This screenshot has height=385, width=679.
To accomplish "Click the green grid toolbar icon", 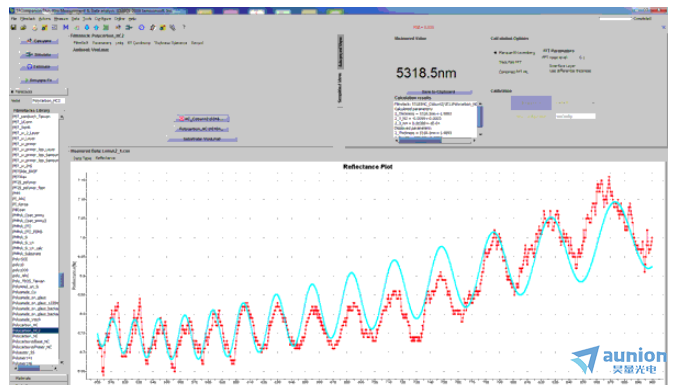I will click(106, 27).
